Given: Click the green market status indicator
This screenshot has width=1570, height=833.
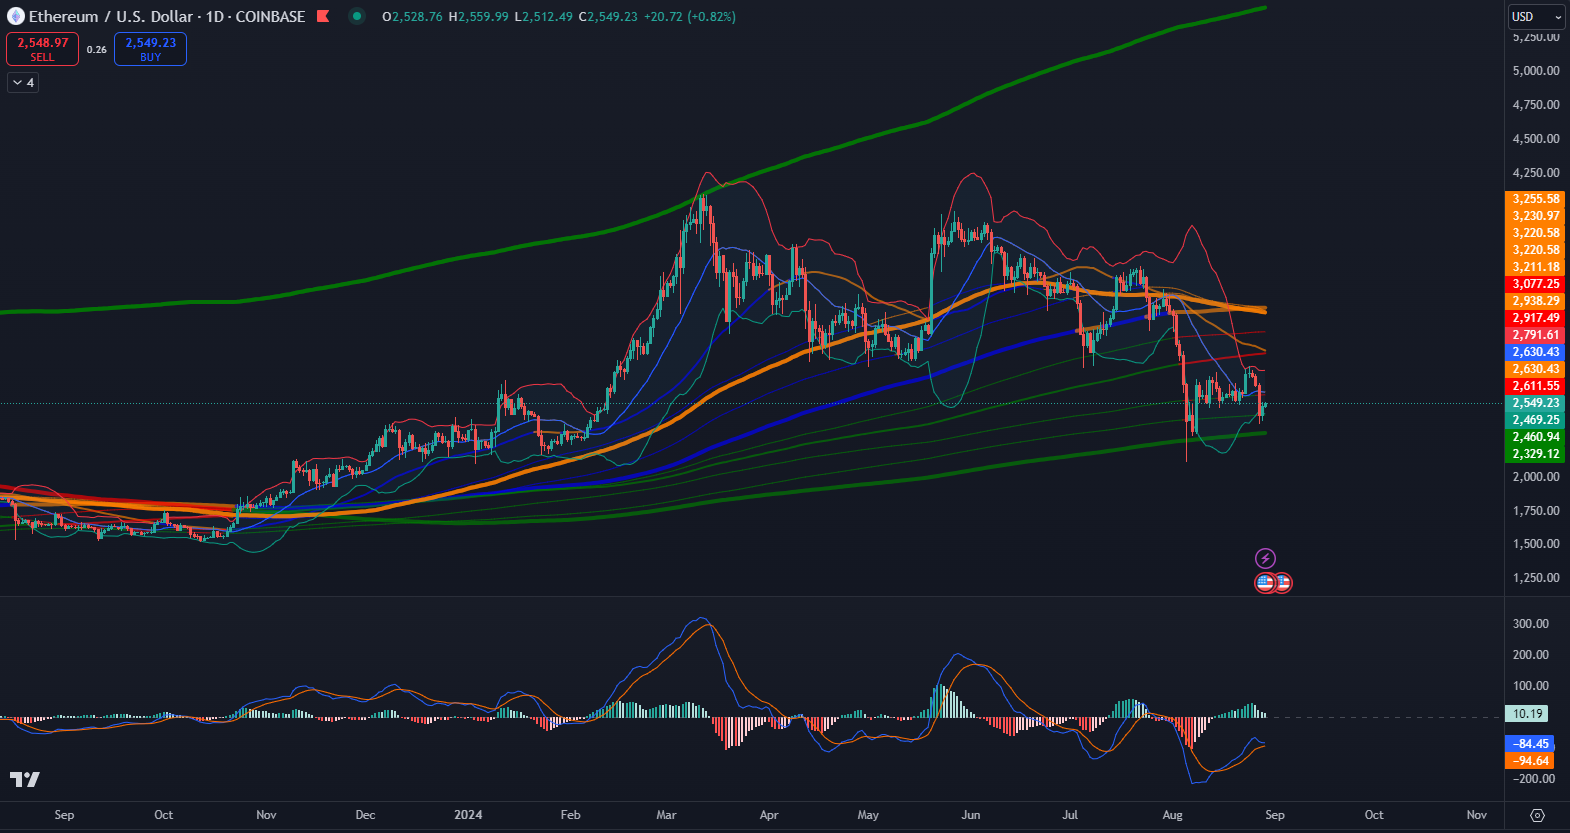Looking at the screenshot, I should [356, 16].
